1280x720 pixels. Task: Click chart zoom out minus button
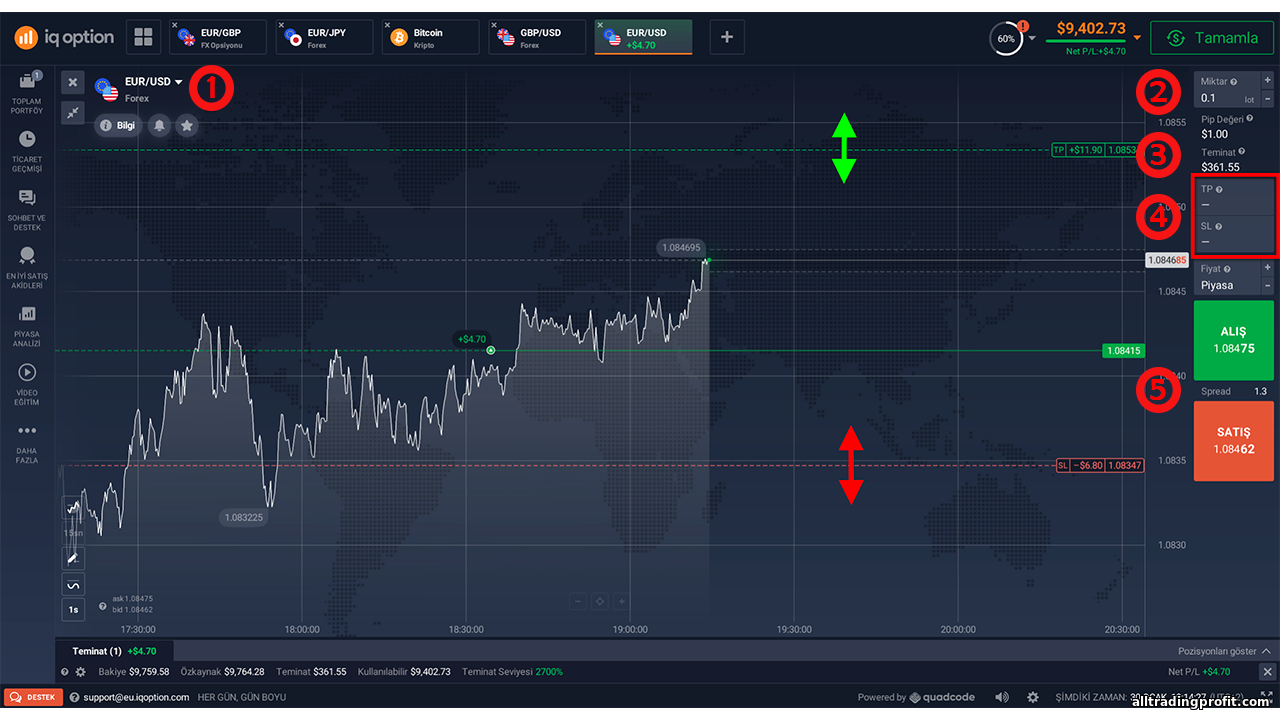pyautogui.click(x=578, y=601)
